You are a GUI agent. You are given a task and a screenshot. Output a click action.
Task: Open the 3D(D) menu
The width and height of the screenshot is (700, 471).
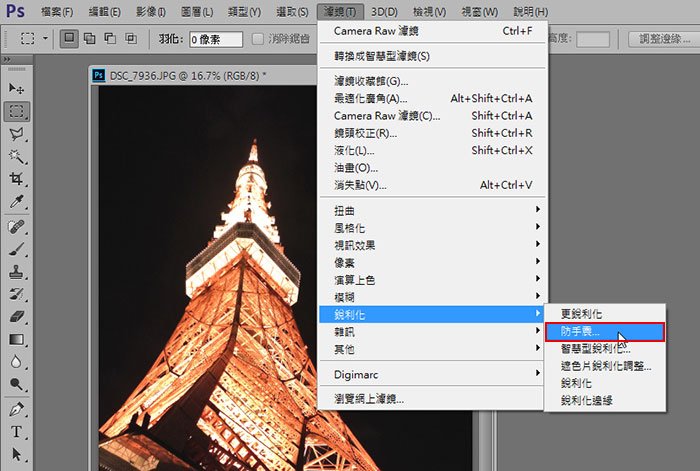pyautogui.click(x=385, y=12)
